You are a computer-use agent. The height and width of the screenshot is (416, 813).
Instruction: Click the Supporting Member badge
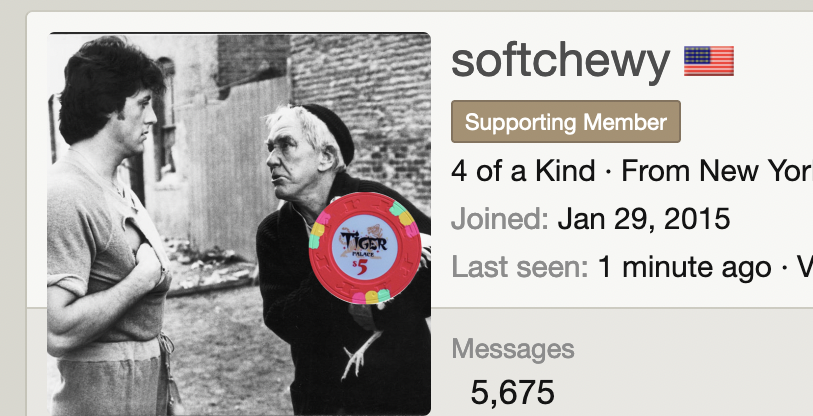pos(566,122)
